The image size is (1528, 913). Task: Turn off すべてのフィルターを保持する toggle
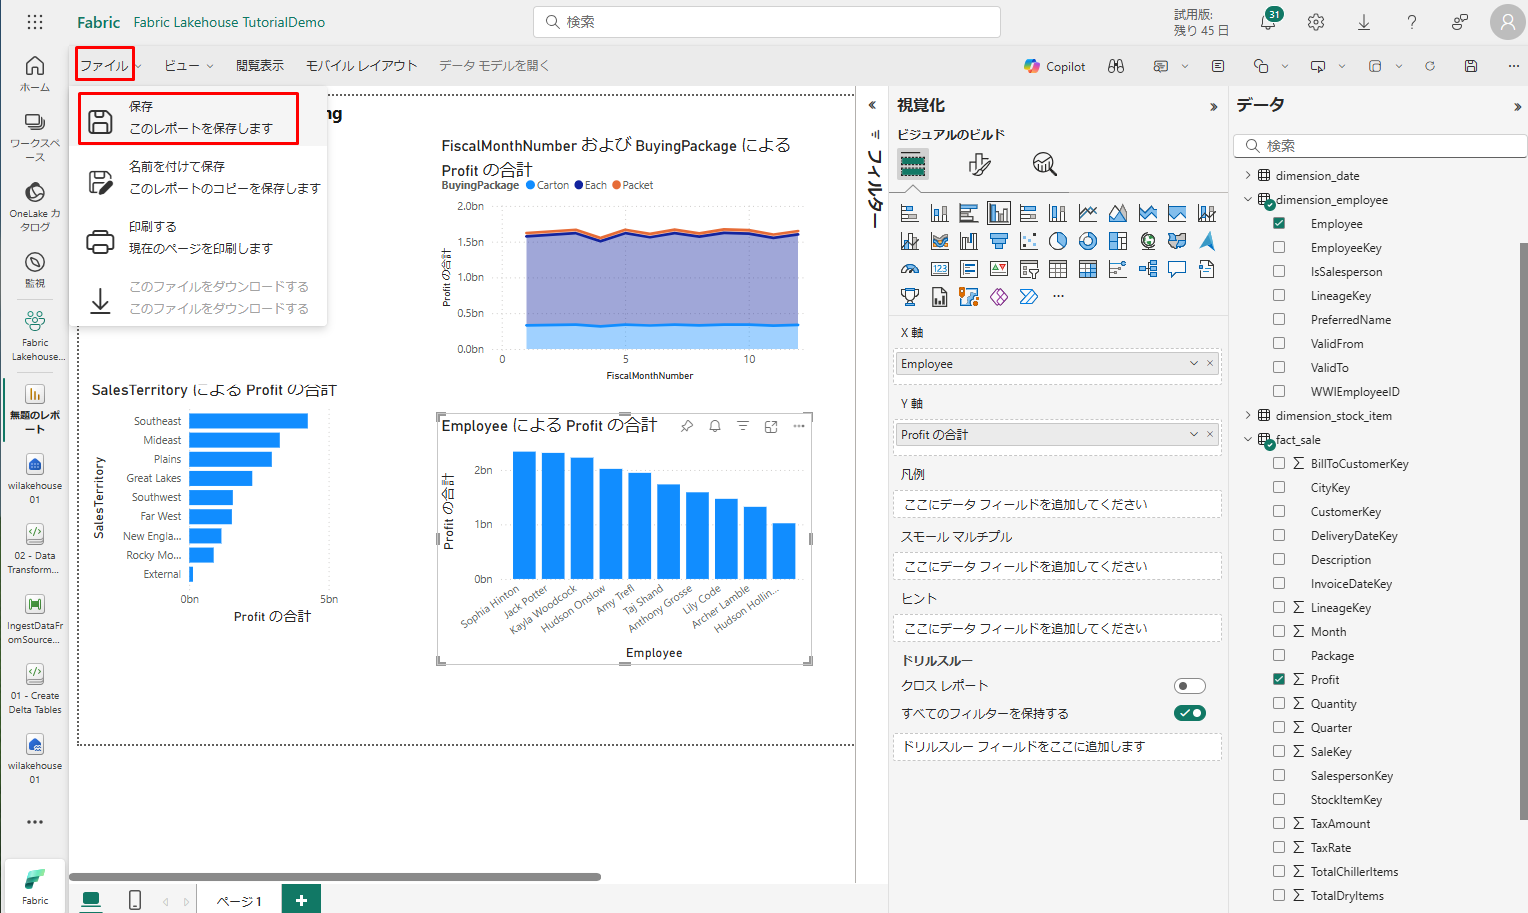tap(1189, 713)
